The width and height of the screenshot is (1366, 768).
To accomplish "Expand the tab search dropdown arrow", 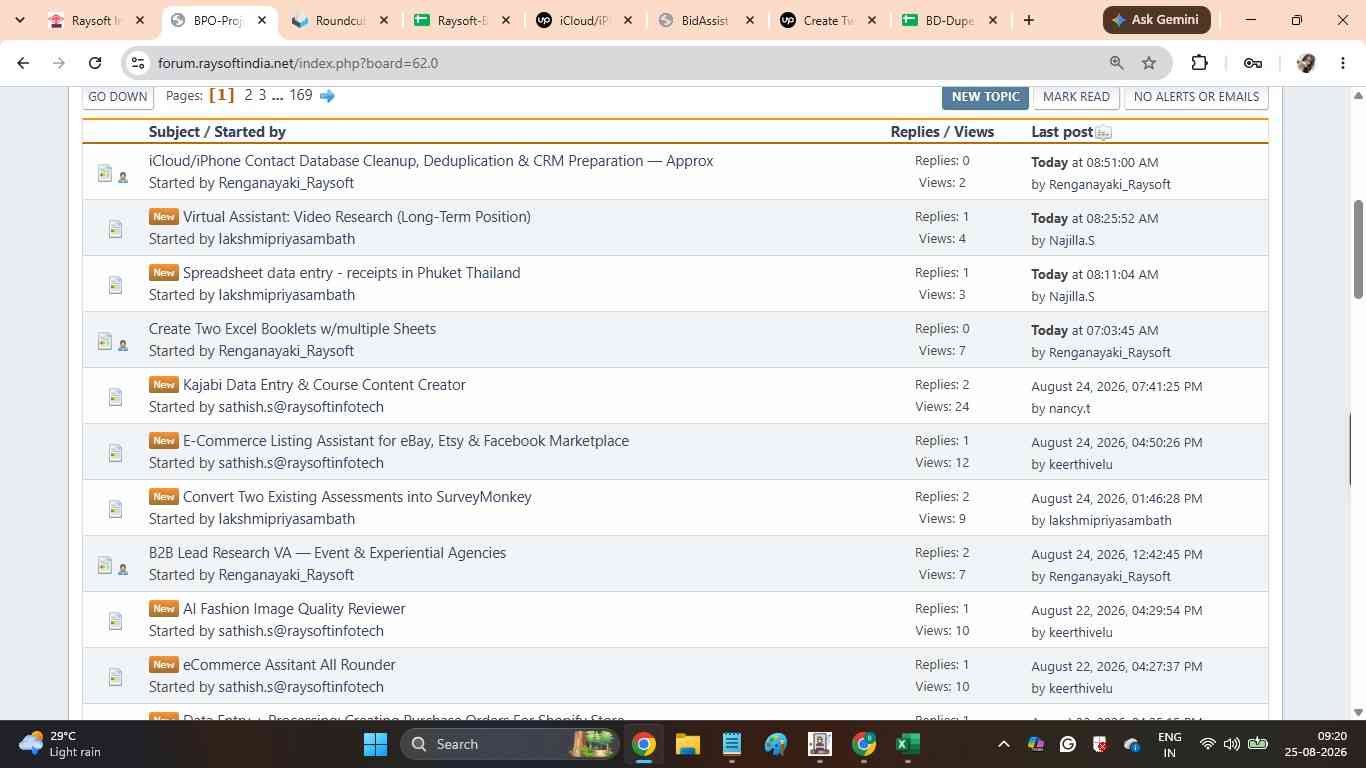I will tap(19, 20).
